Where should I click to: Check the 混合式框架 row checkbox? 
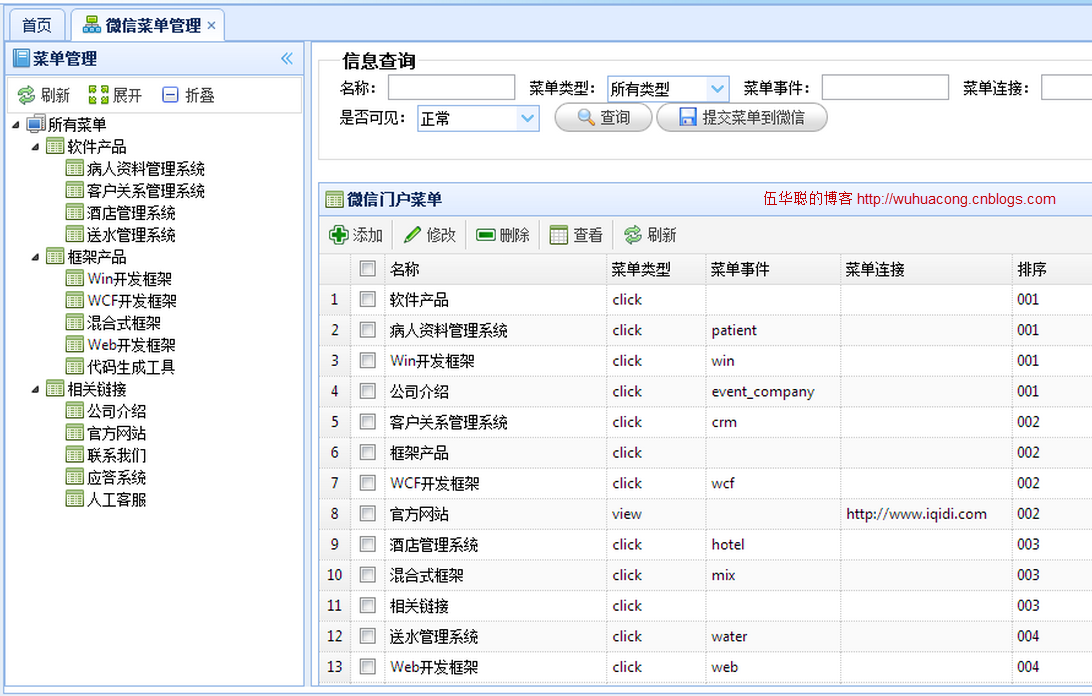click(368, 575)
